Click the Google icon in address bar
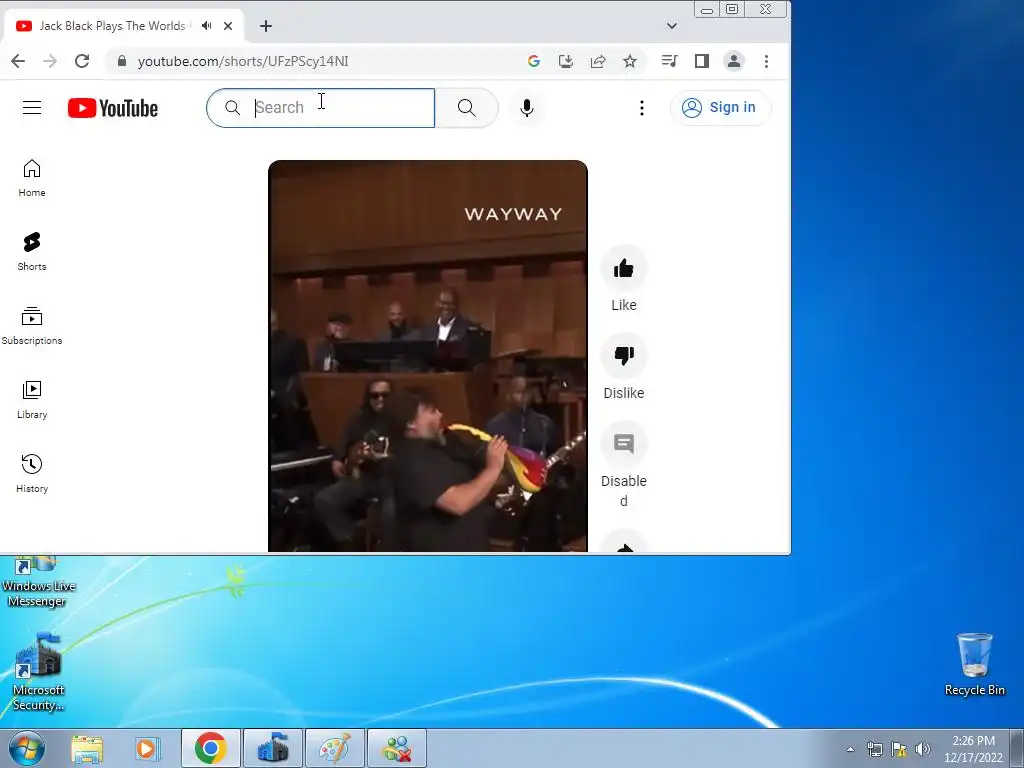The height and width of the screenshot is (768, 1024). (534, 61)
